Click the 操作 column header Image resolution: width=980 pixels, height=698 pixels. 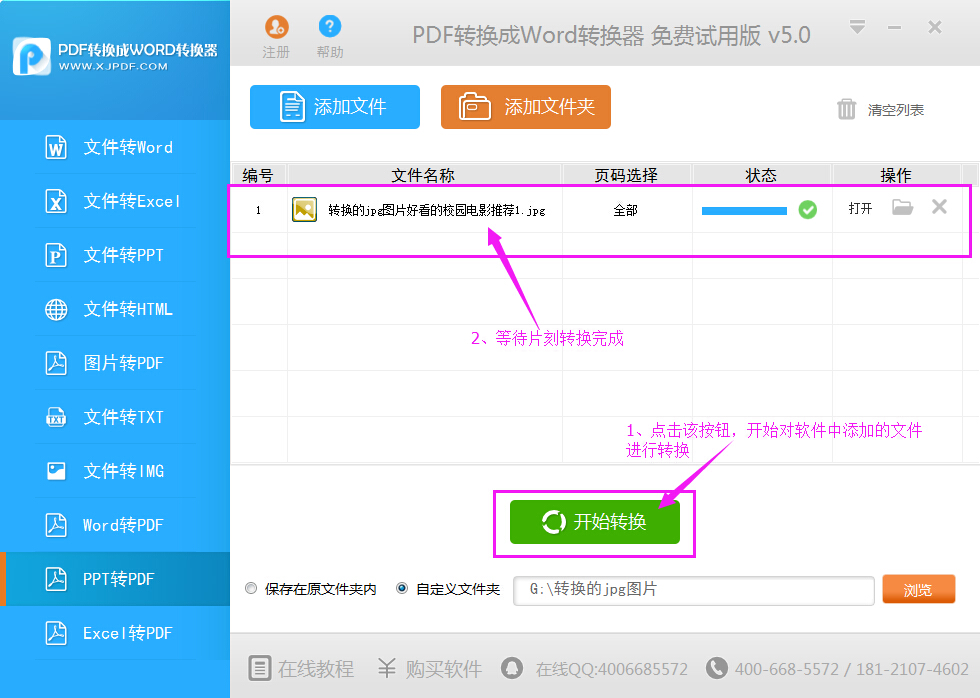(896, 175)
